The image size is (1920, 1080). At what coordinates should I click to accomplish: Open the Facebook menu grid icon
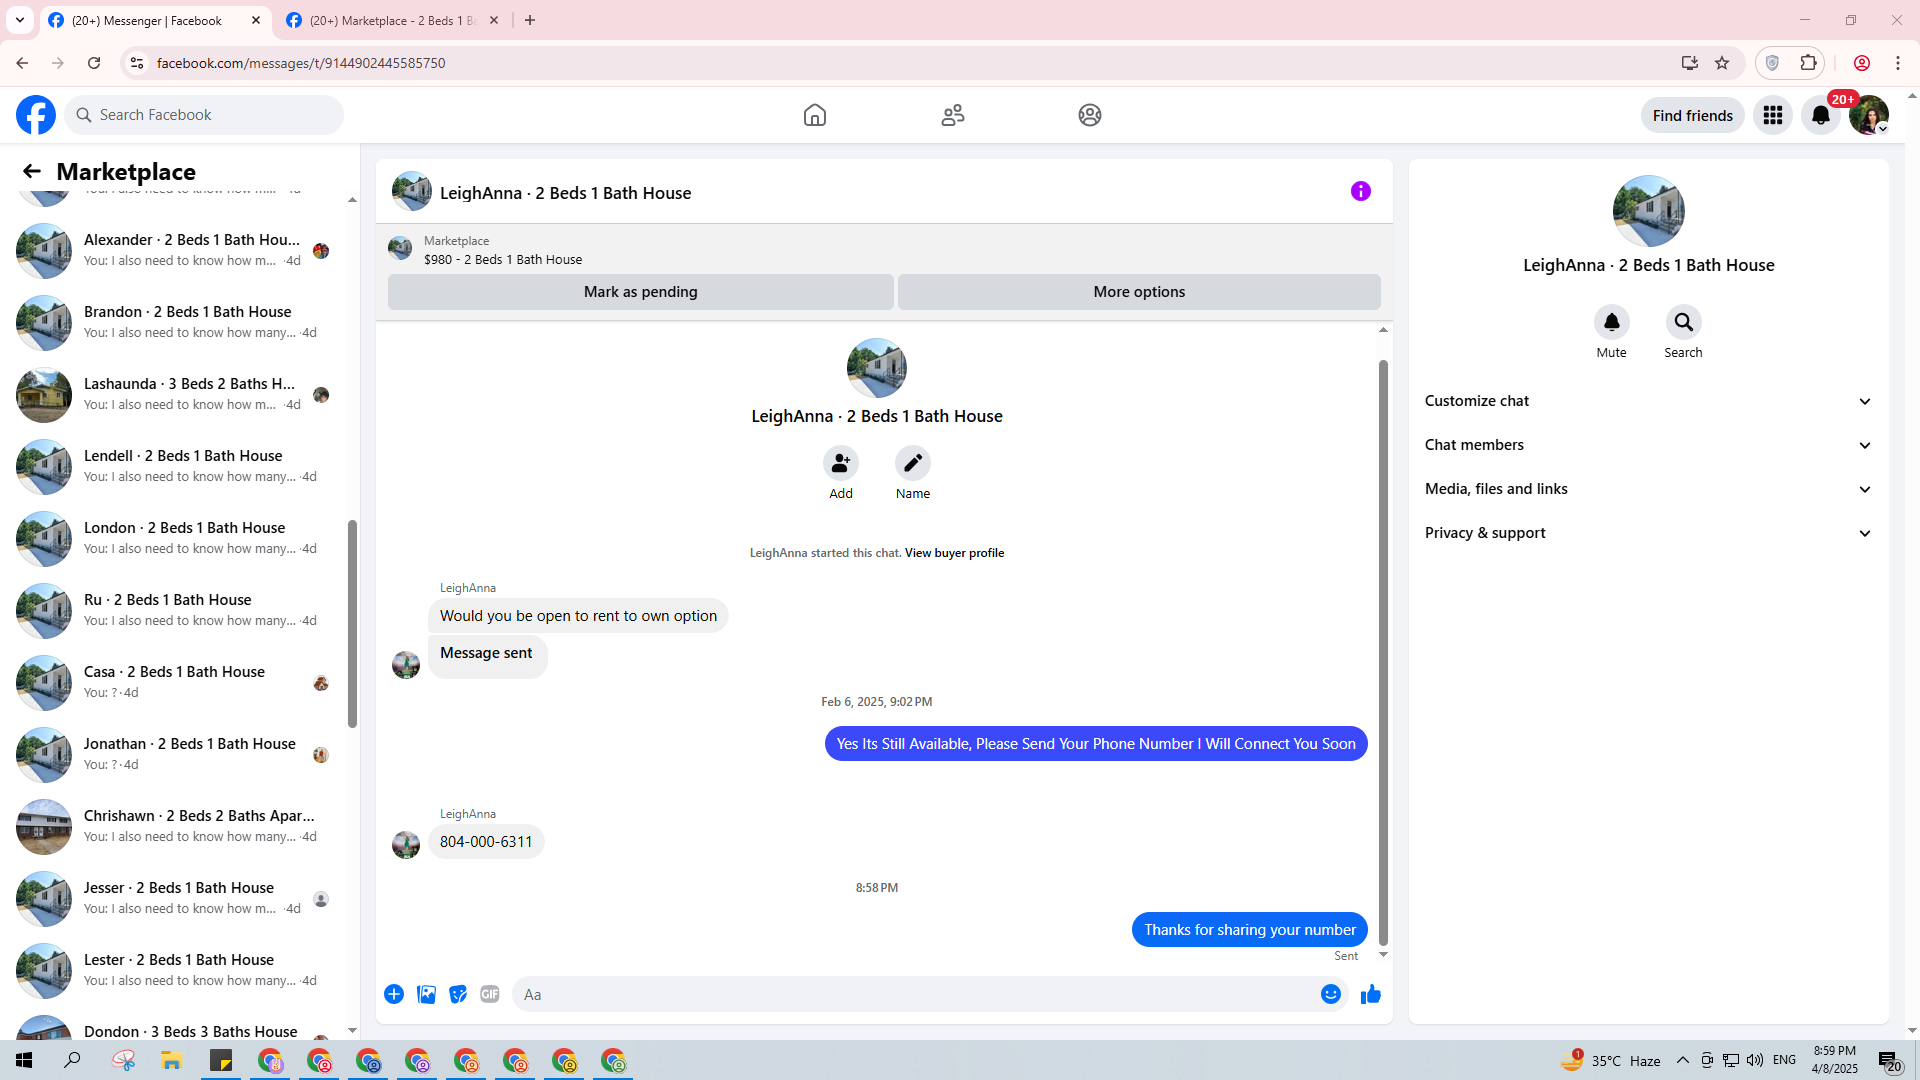1772,115
